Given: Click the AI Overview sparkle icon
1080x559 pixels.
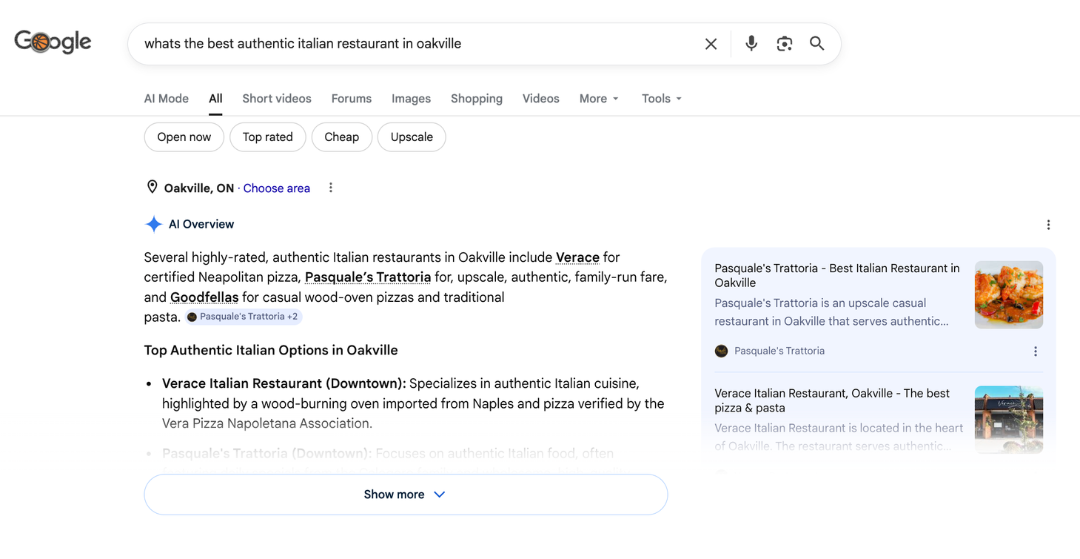Looking at the screenshot, I should (154, 224).
